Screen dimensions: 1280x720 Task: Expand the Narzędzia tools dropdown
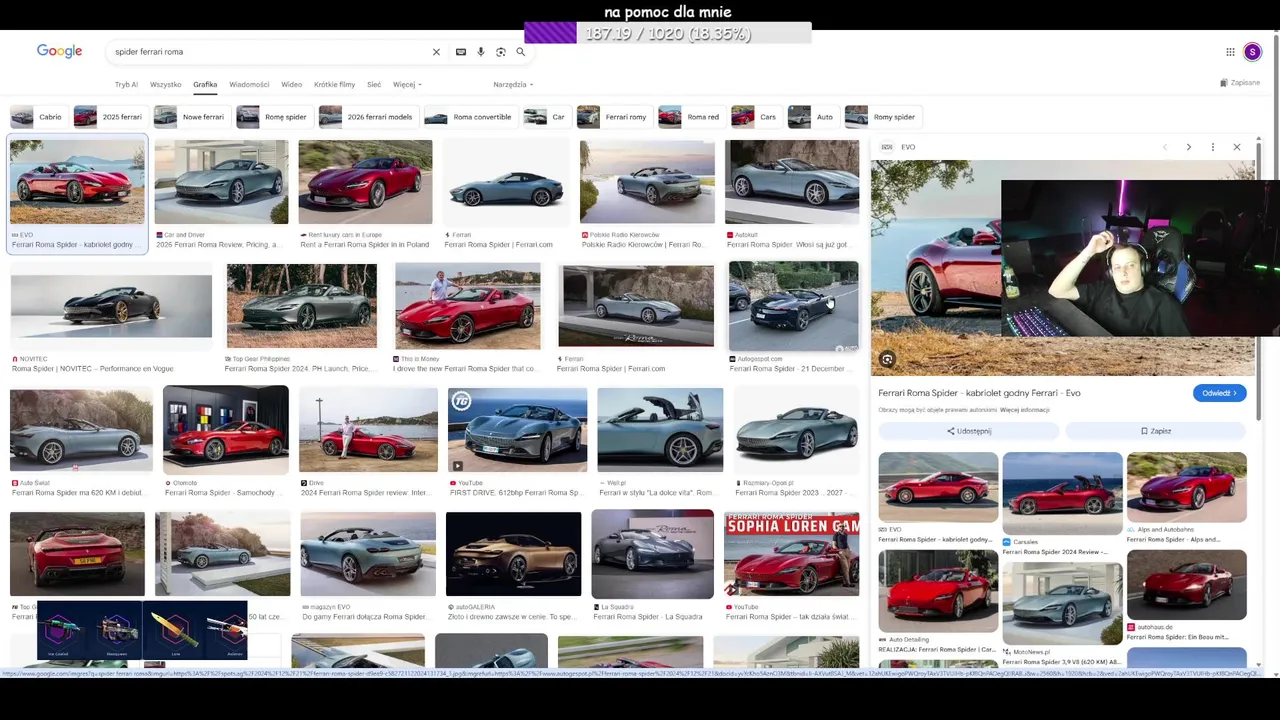point(513,85)
